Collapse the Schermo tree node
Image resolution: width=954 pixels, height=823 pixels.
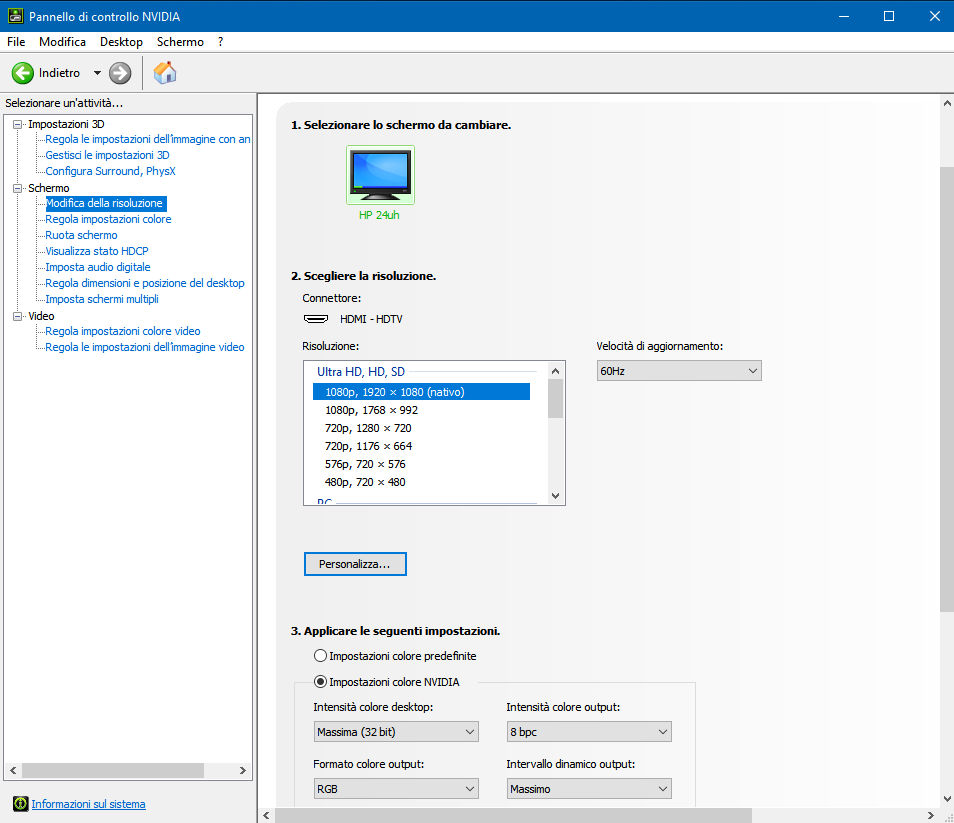18,188
